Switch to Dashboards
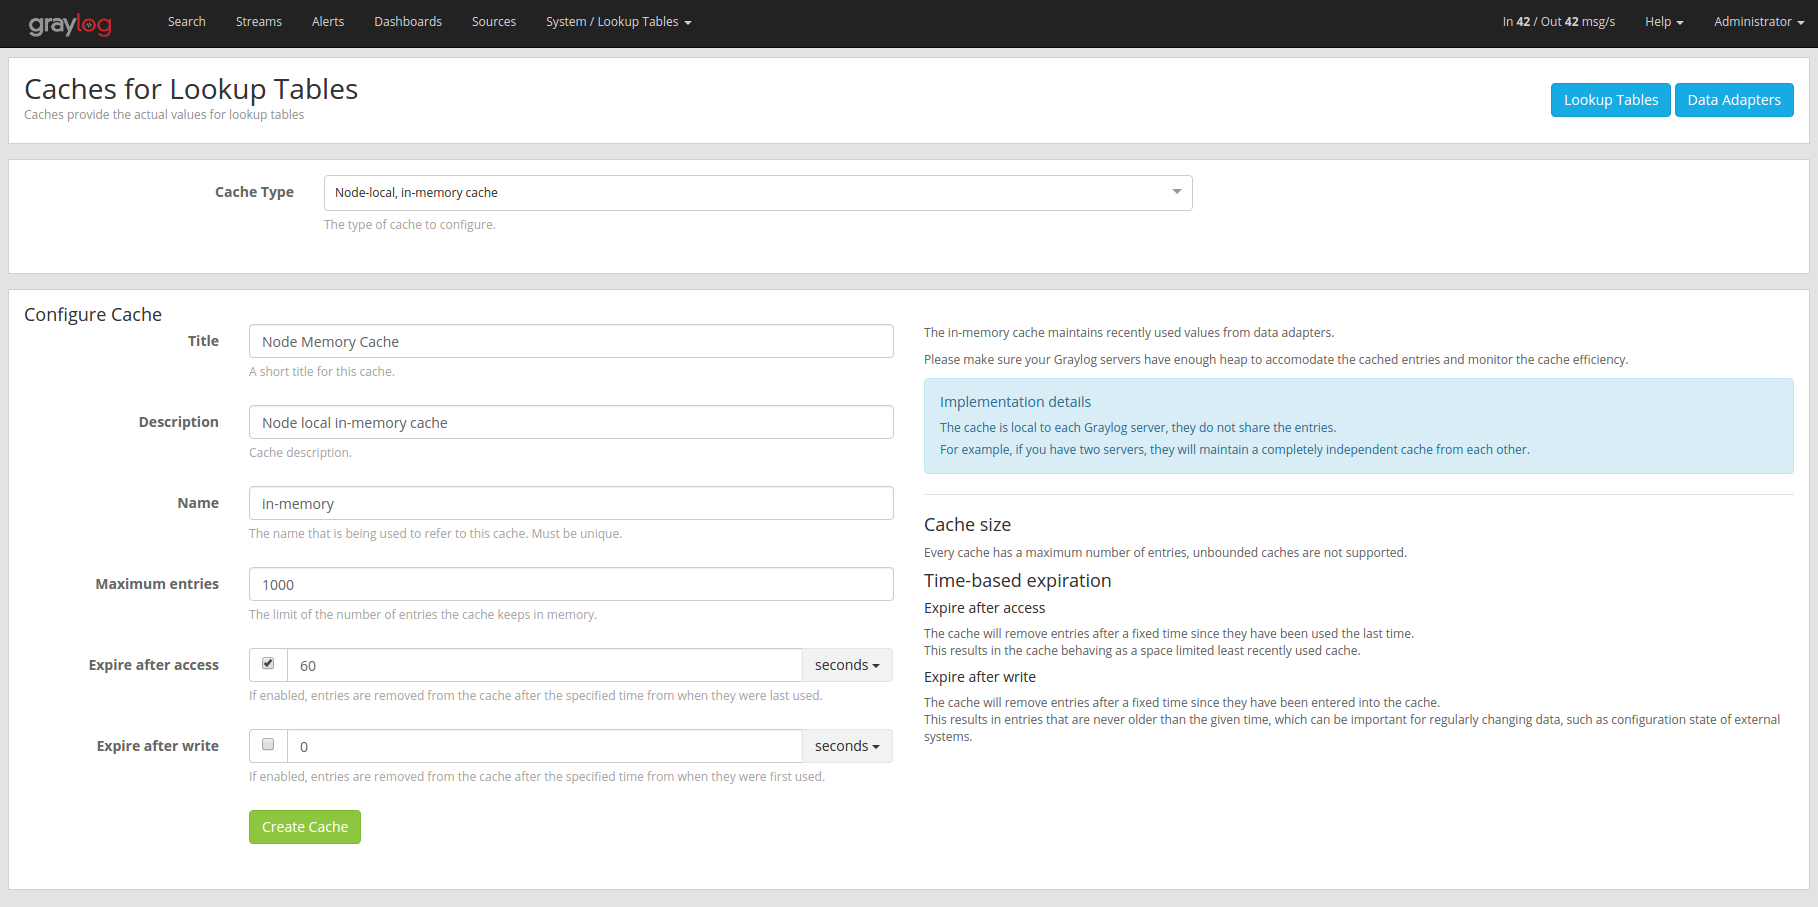The height and width of the screenshot is (907, 1818). point(408,22)
